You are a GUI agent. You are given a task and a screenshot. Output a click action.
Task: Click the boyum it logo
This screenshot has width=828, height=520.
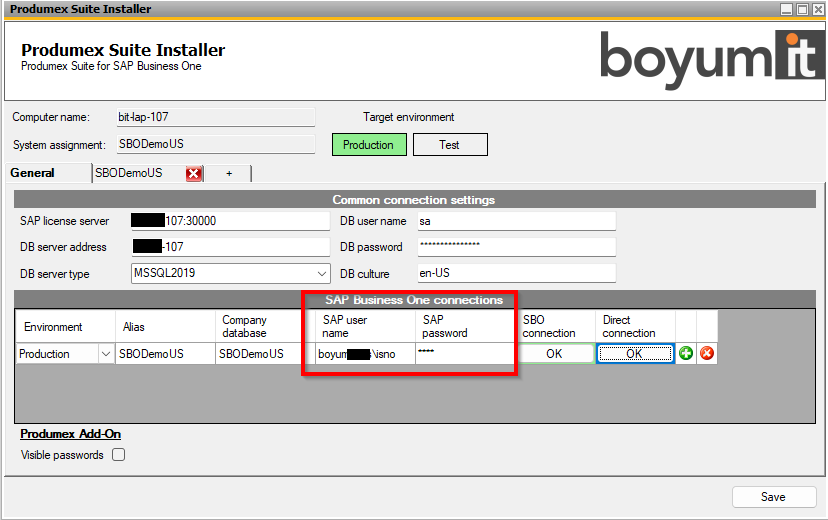712,59
